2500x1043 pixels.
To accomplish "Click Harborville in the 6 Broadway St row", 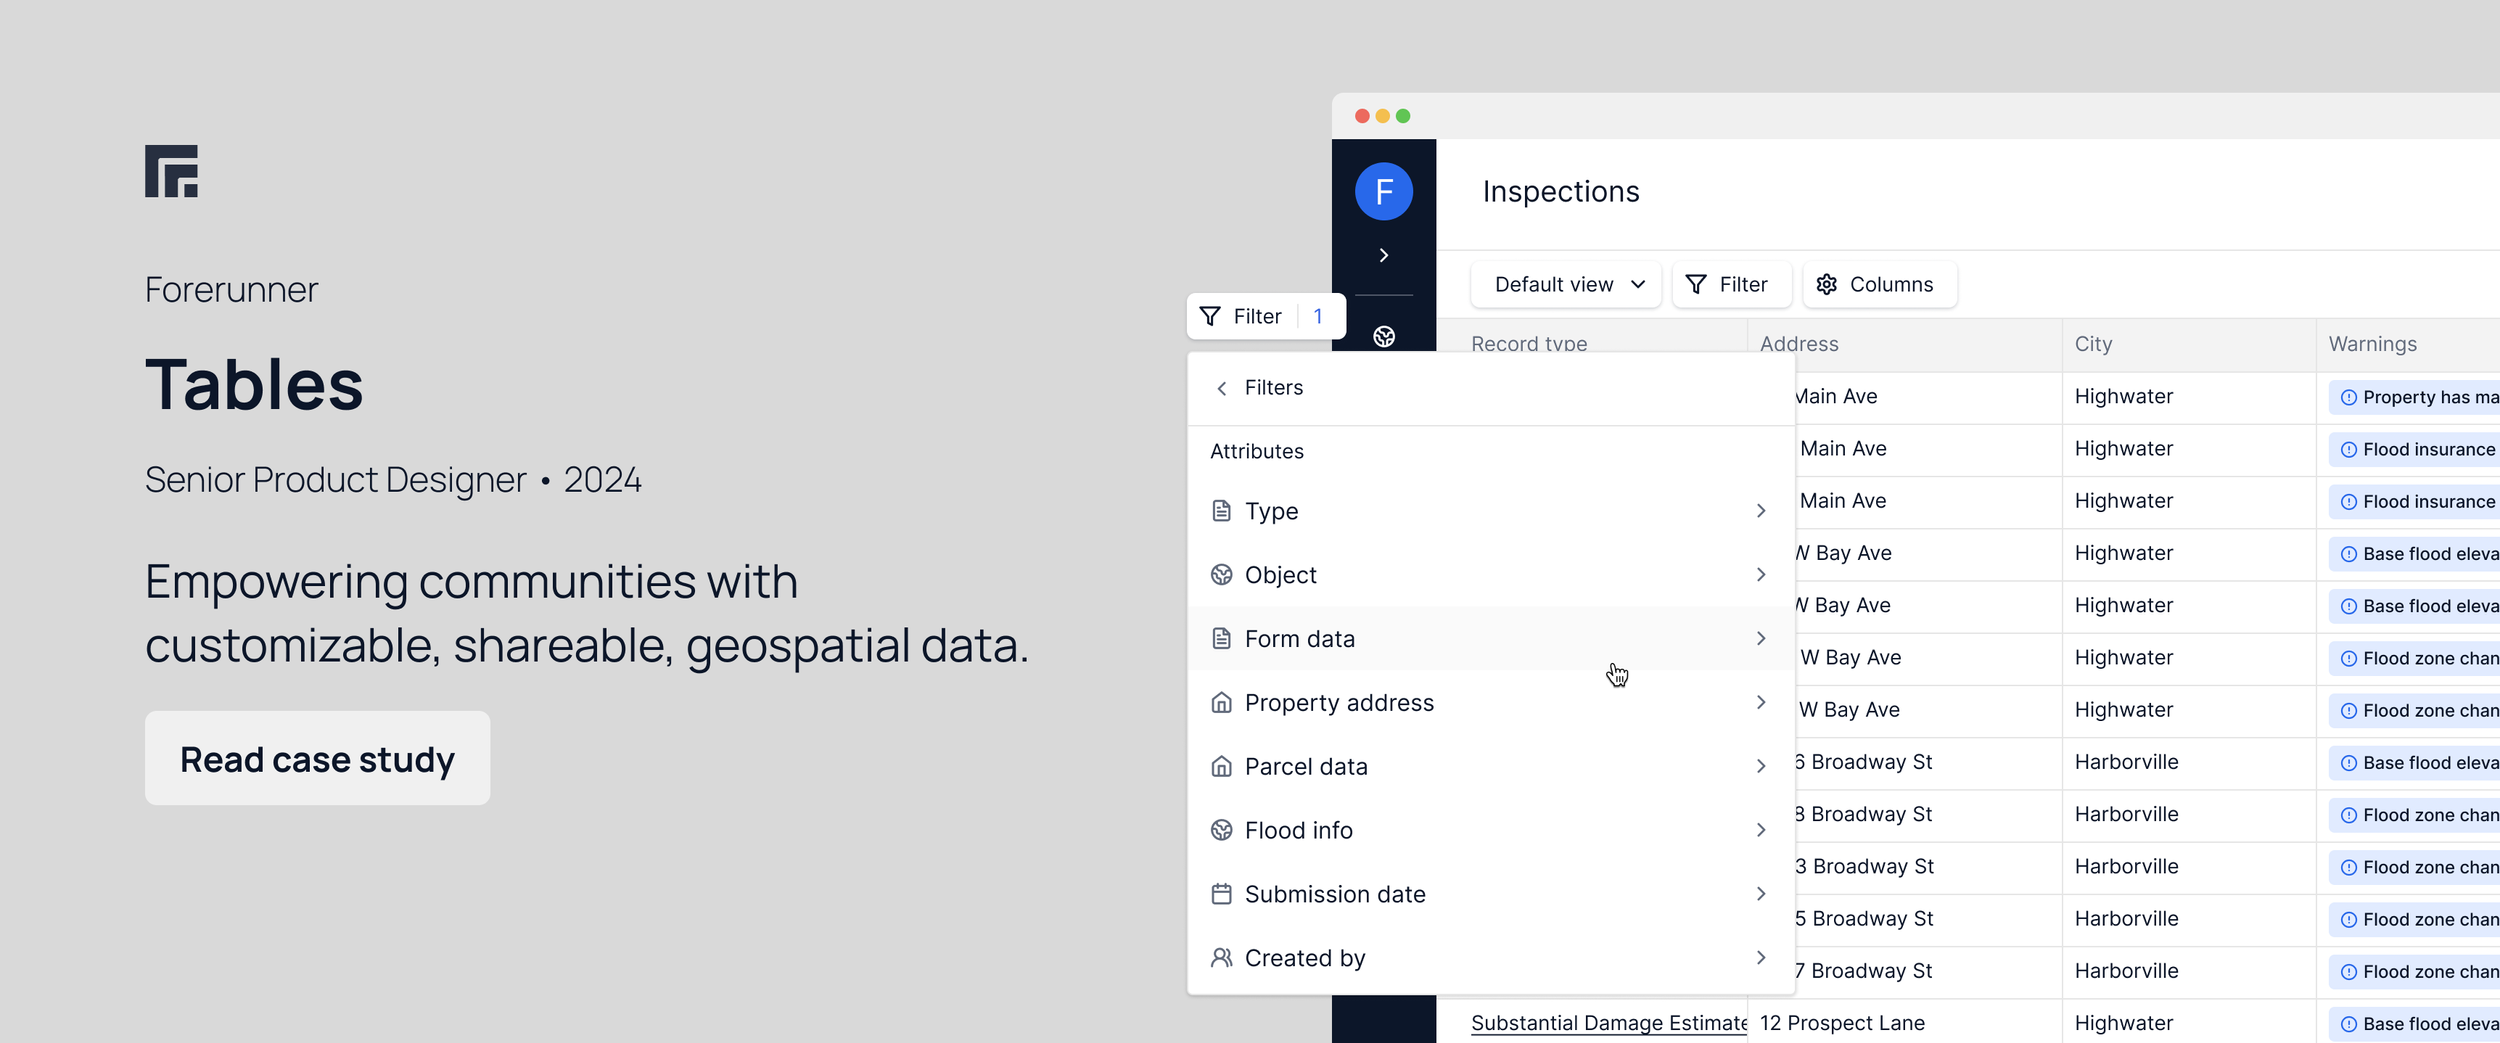I will (2126, 762).
